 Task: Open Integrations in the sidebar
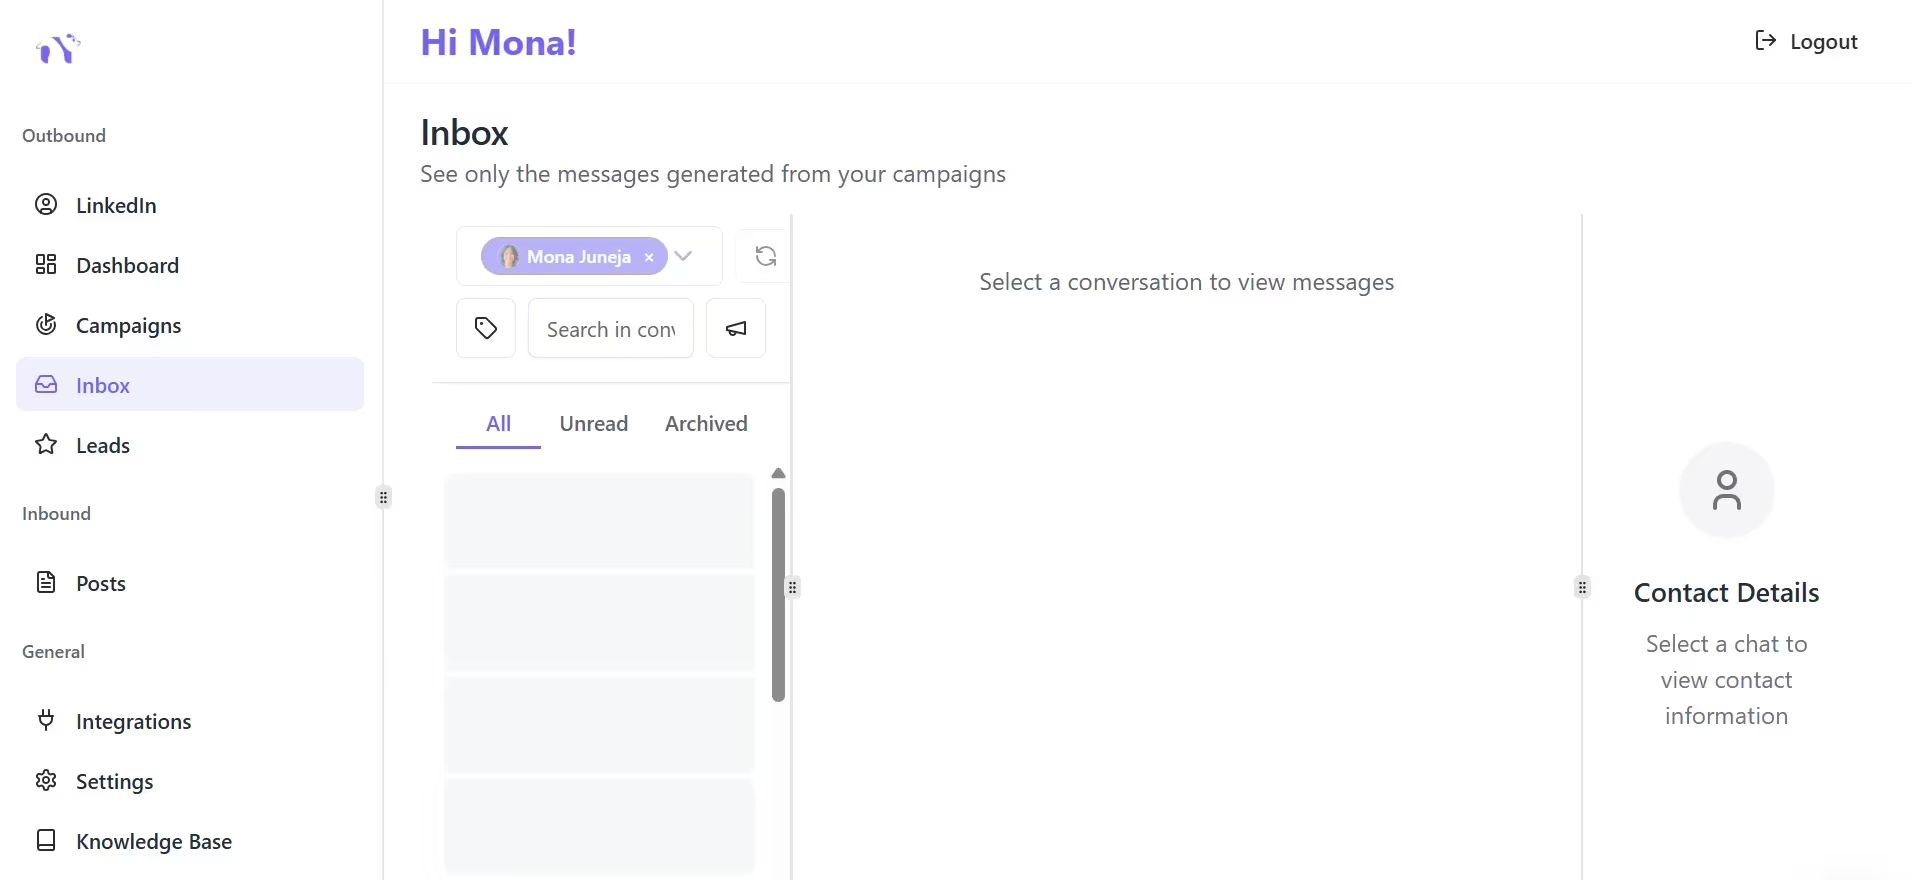(x=133, y=721)
